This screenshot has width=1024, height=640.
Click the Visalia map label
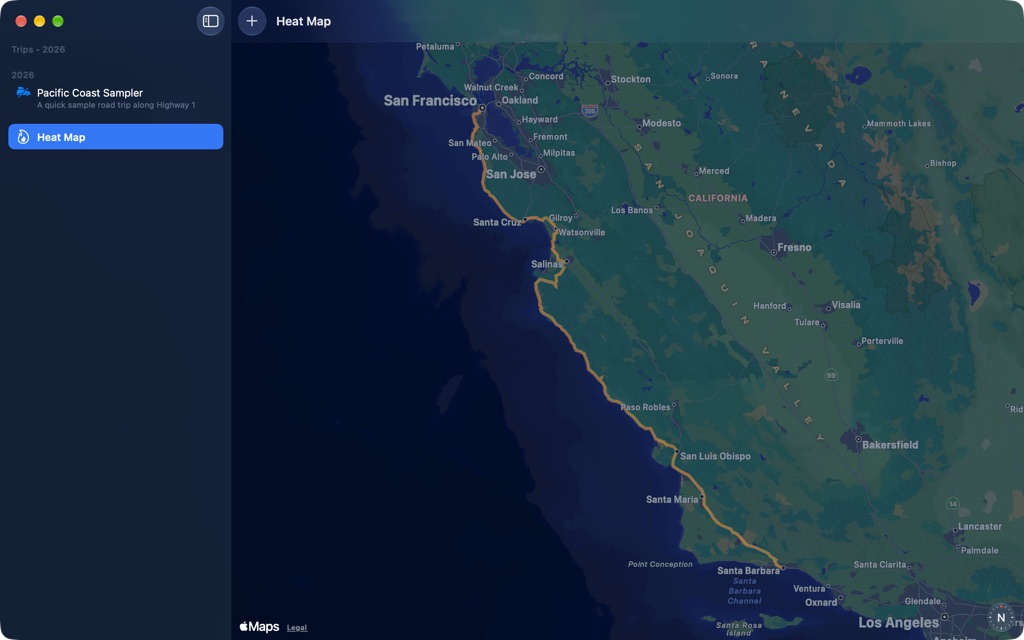(846, 304)
